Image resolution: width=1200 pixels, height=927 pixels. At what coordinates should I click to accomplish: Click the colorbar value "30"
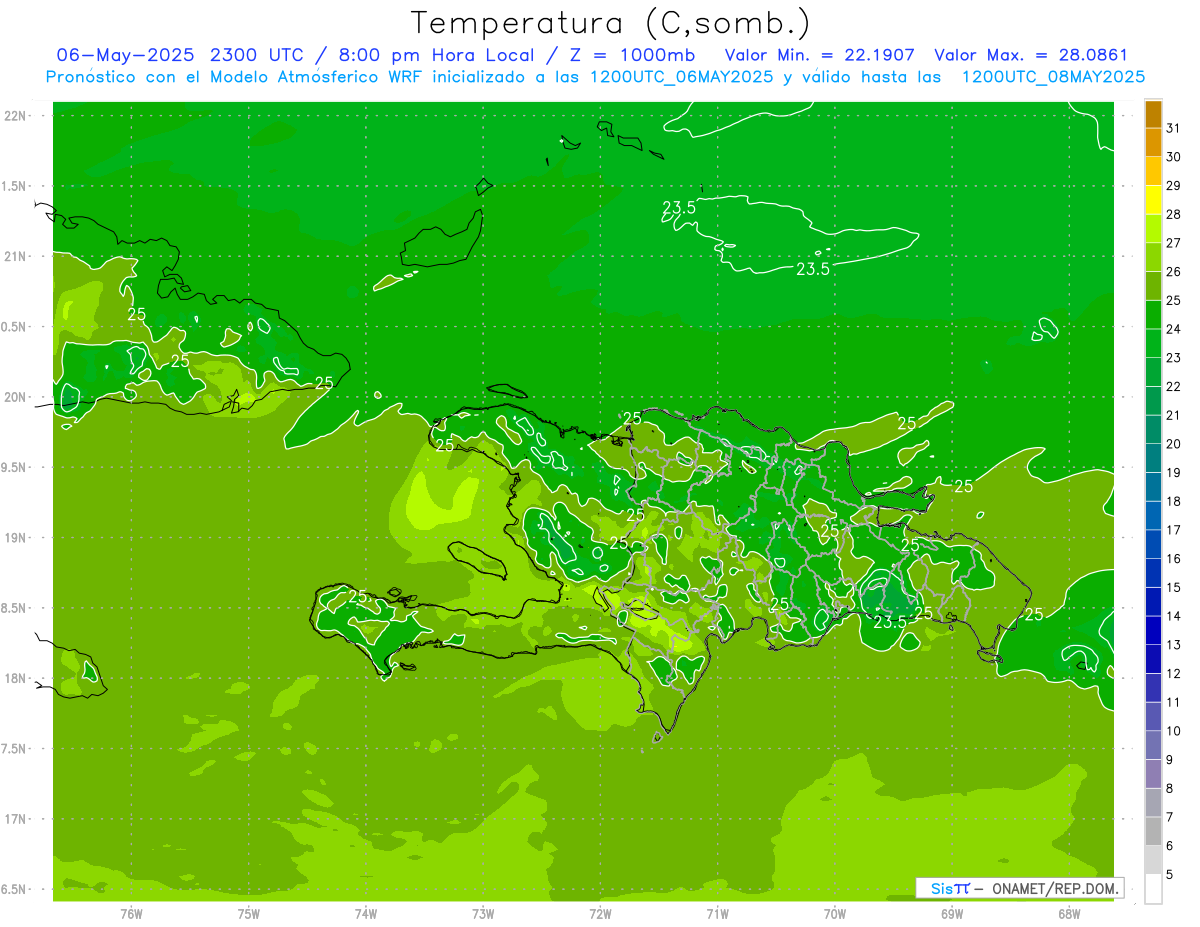point(1173,157)
